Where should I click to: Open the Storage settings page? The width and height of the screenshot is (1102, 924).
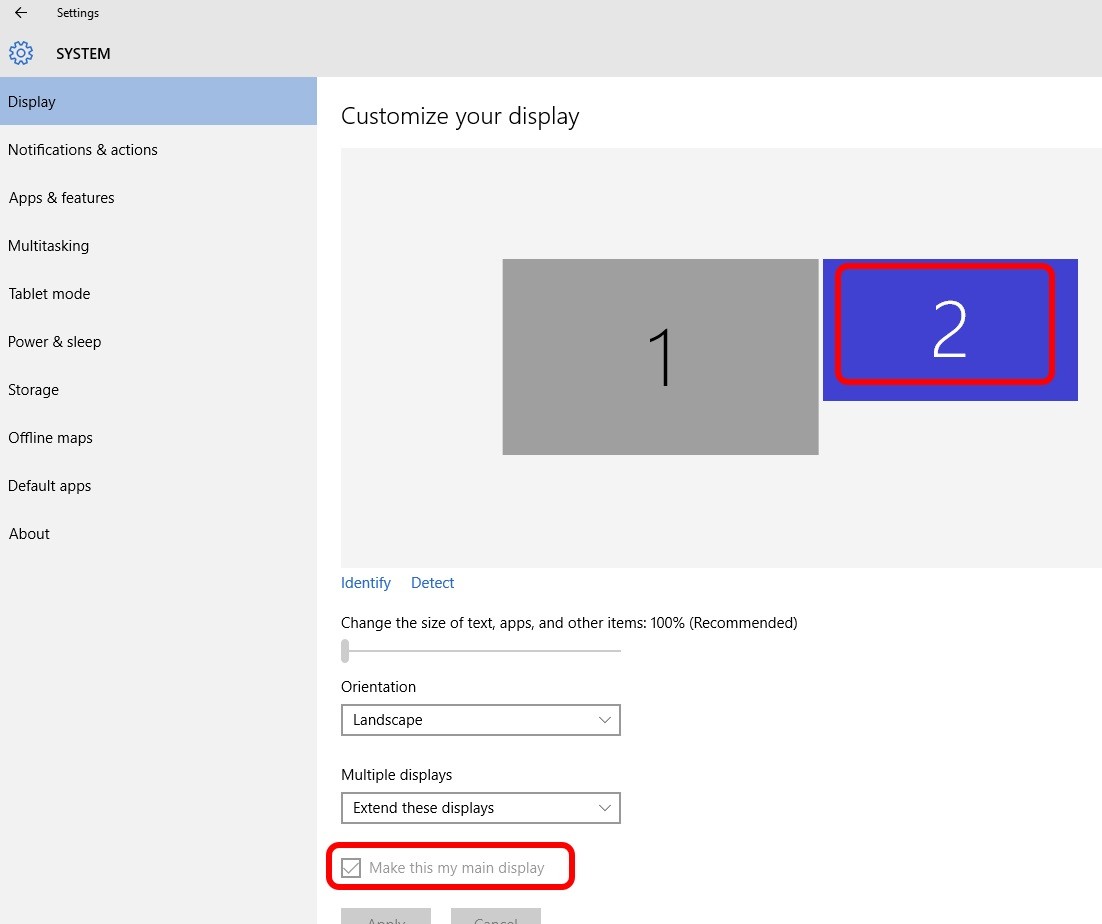[x=34, y=390]
